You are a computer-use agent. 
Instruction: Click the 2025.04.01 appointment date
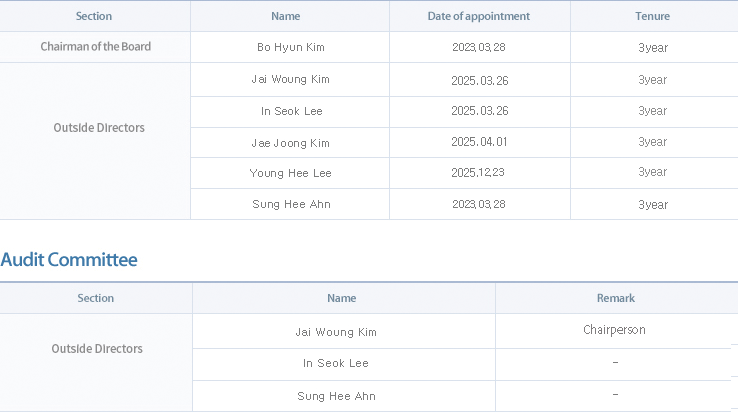tap(479, 142)
